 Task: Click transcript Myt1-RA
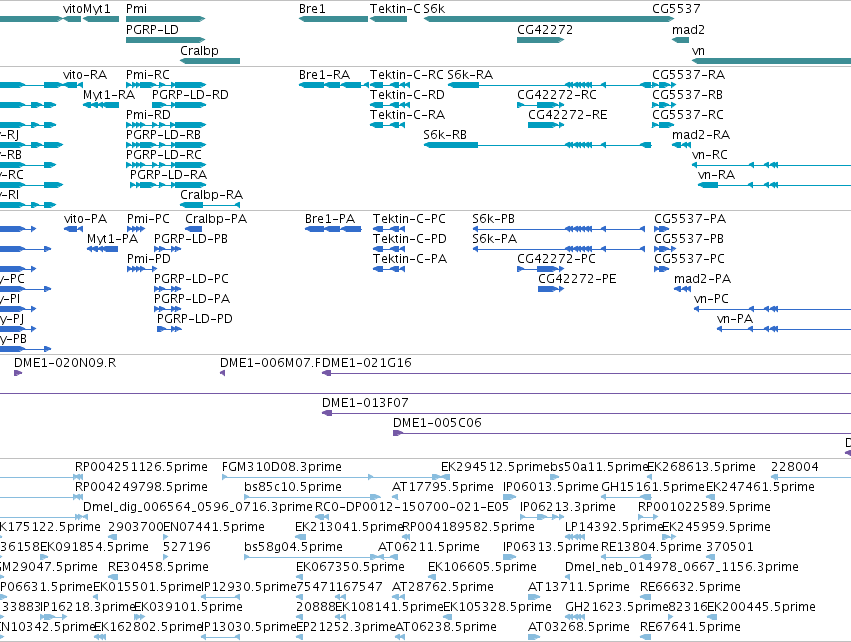coord(109,94)
